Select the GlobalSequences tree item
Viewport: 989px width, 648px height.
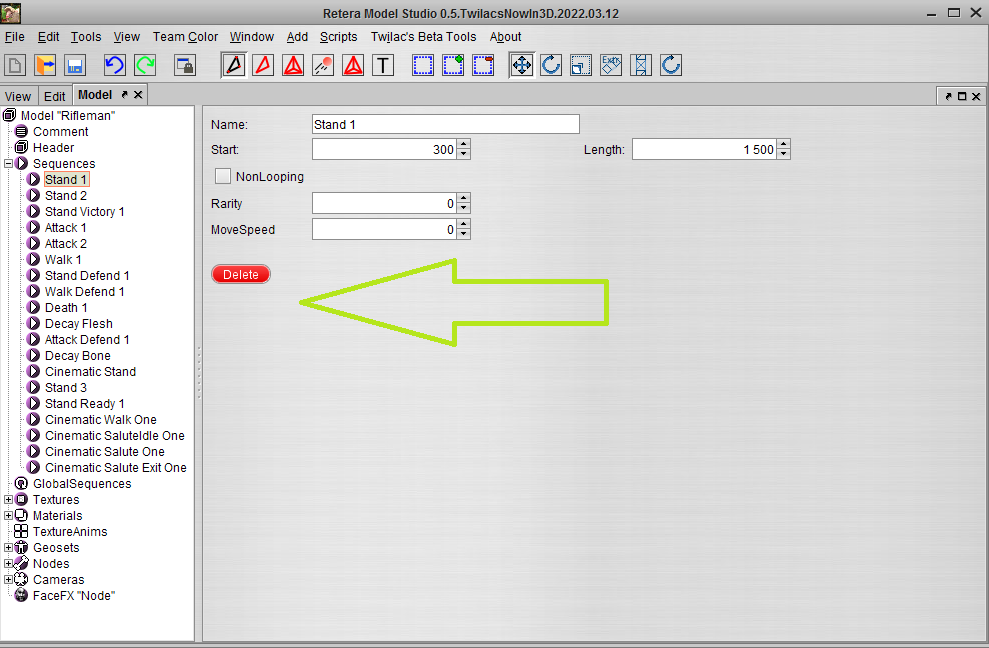82,483
